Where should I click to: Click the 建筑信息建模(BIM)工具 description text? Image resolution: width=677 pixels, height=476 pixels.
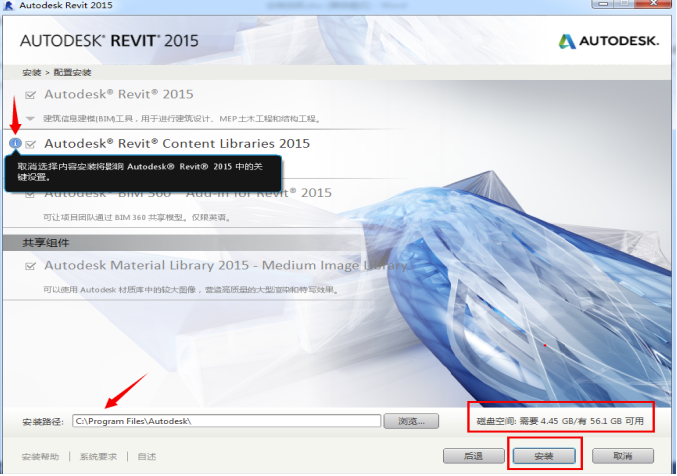pyautogui.click(x=182, y=118)
